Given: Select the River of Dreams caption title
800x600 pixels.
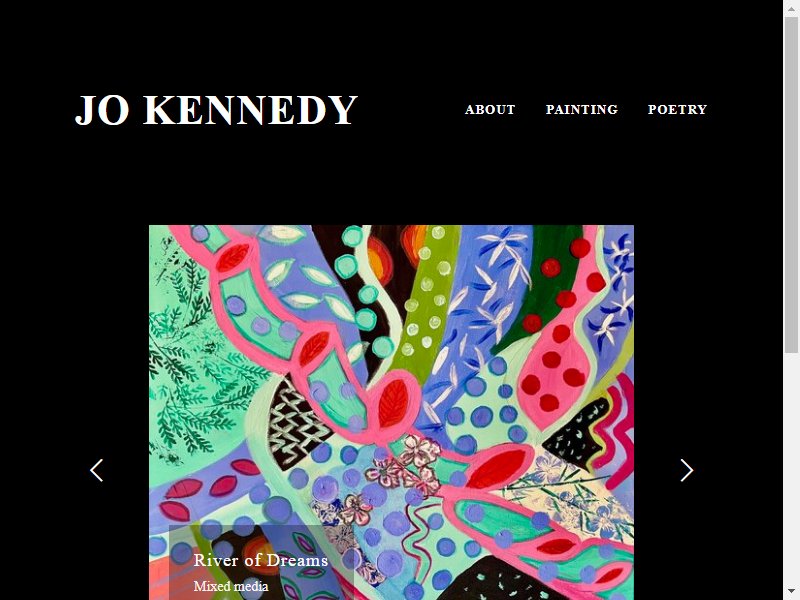Looking at the screenshot, I should (x=261, y=560).
